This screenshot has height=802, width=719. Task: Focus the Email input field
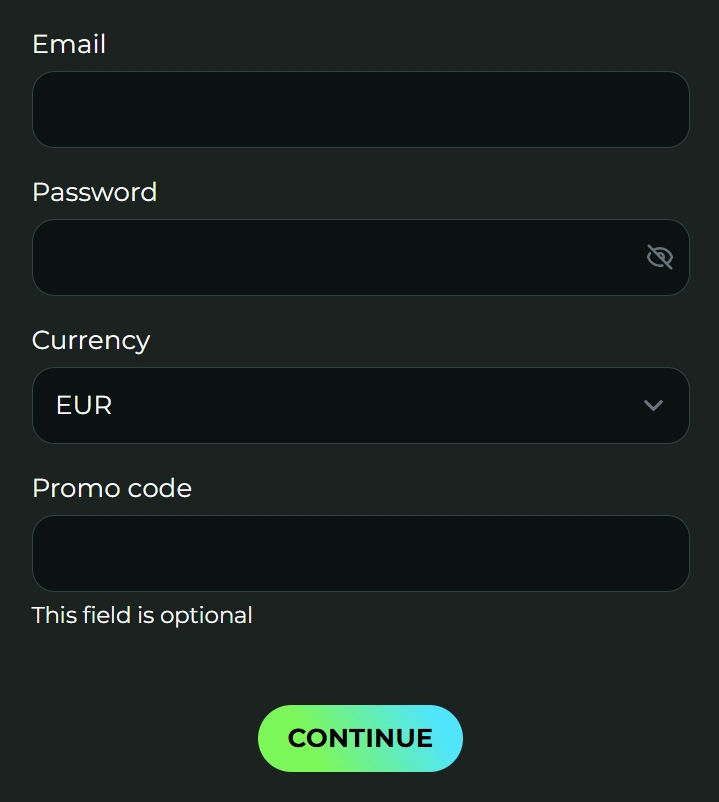360,109
